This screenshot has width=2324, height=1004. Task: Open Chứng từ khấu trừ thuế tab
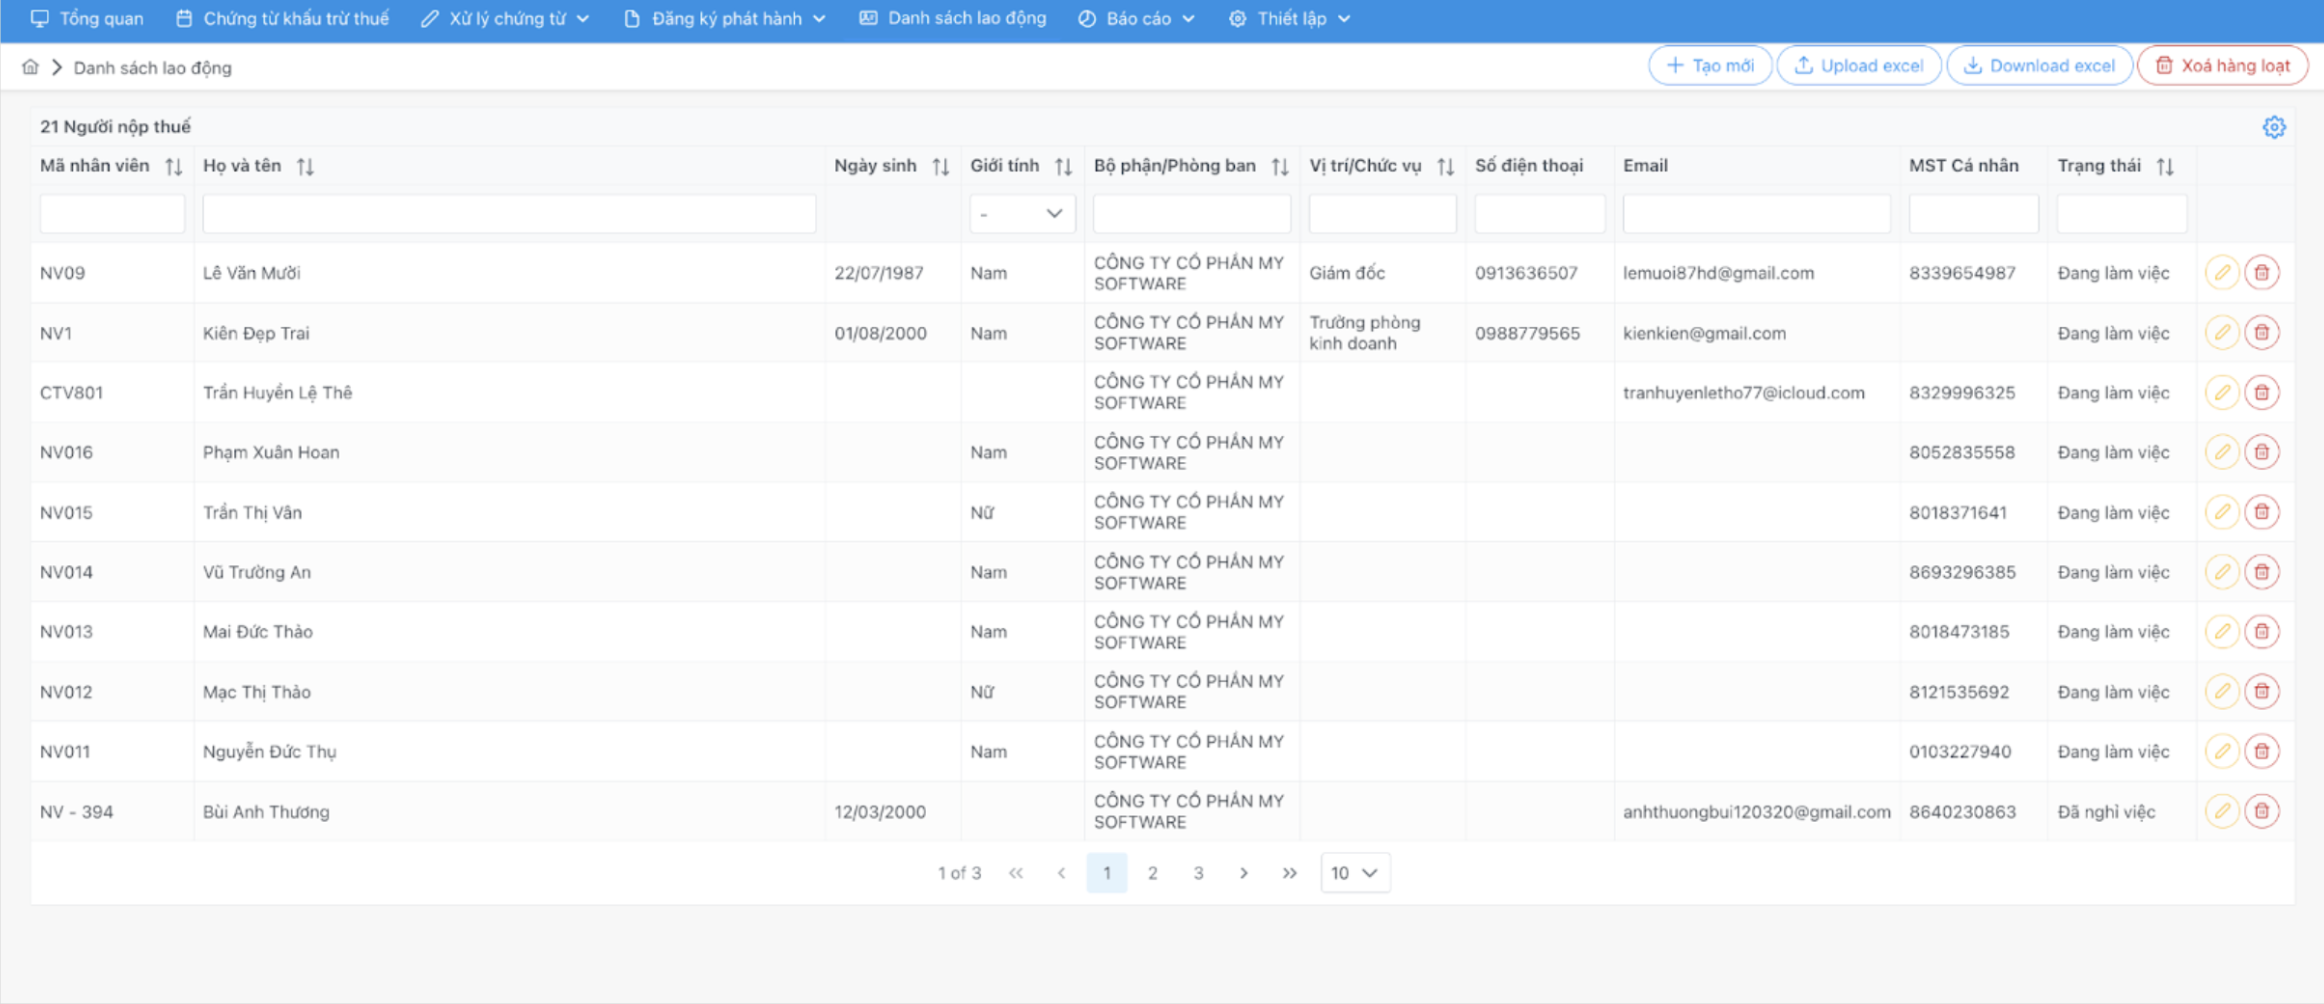[283, 19]
